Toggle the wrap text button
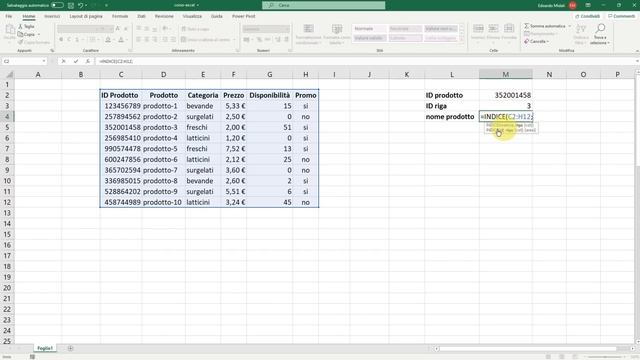 (x=195, y=29)
